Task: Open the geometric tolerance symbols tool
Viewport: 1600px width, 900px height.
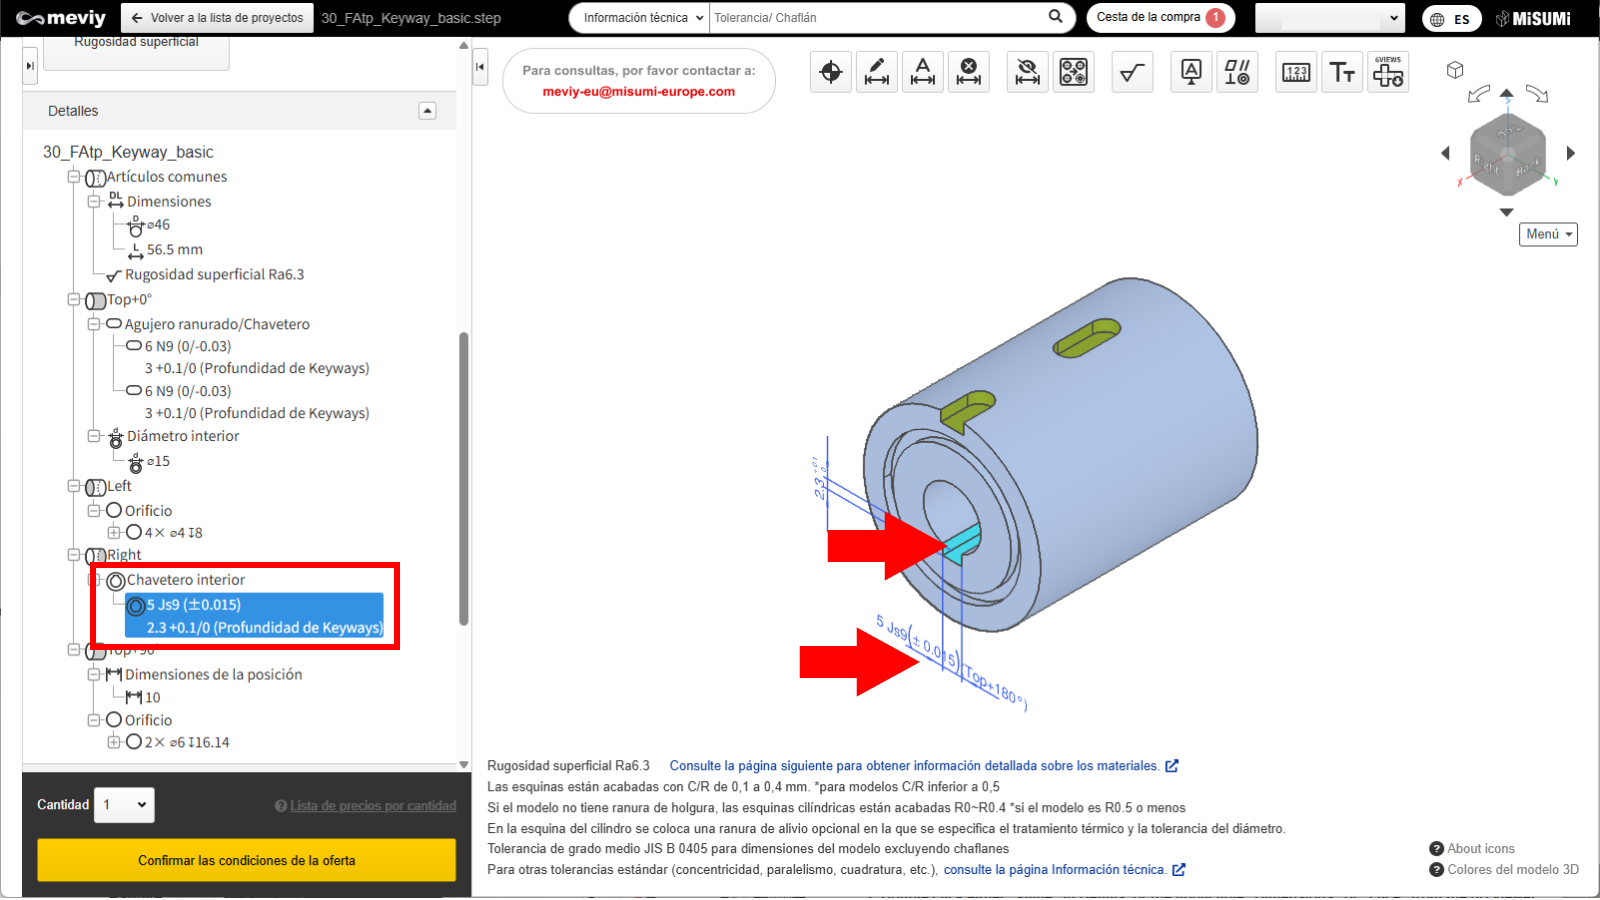Action: (x=1237, y=72)
